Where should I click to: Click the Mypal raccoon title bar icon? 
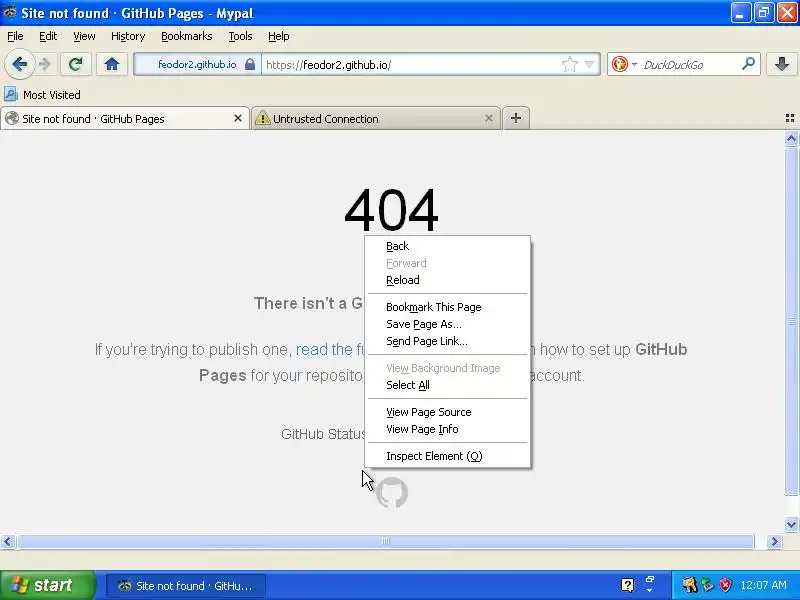(10, 12)
